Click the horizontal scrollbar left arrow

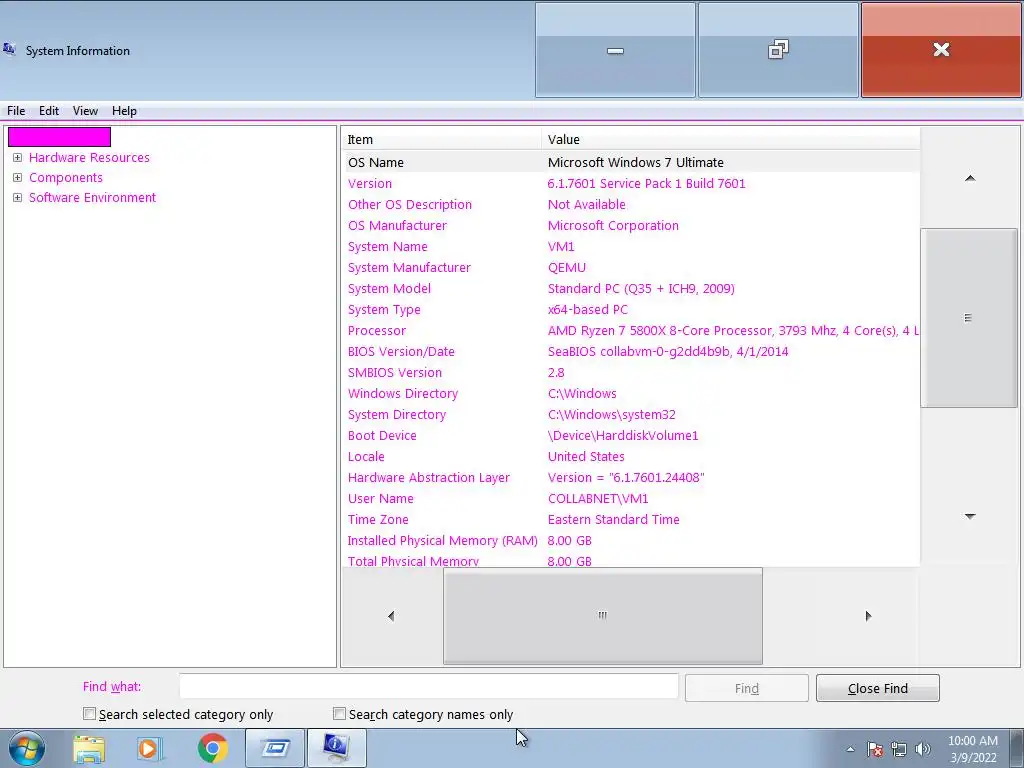coord(391,616)
